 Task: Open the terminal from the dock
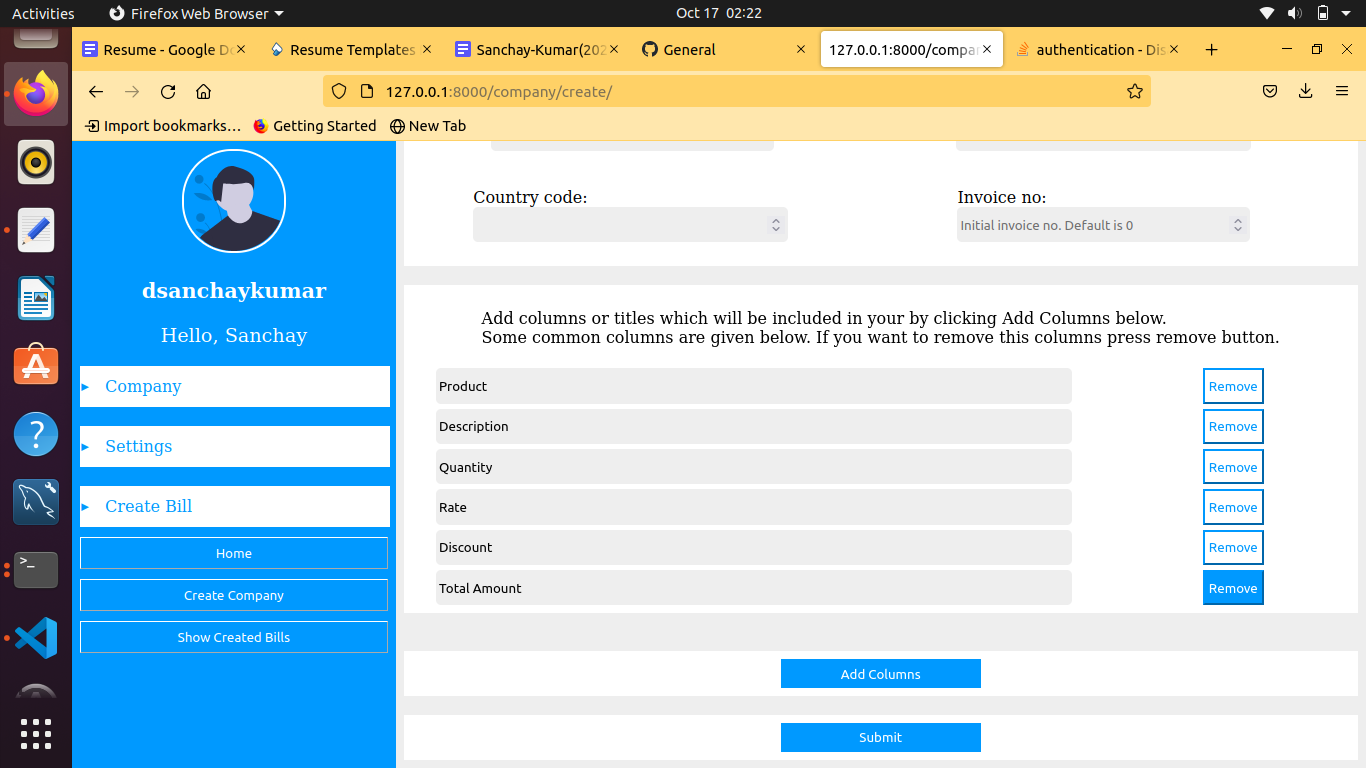click(x=35, y=570)
